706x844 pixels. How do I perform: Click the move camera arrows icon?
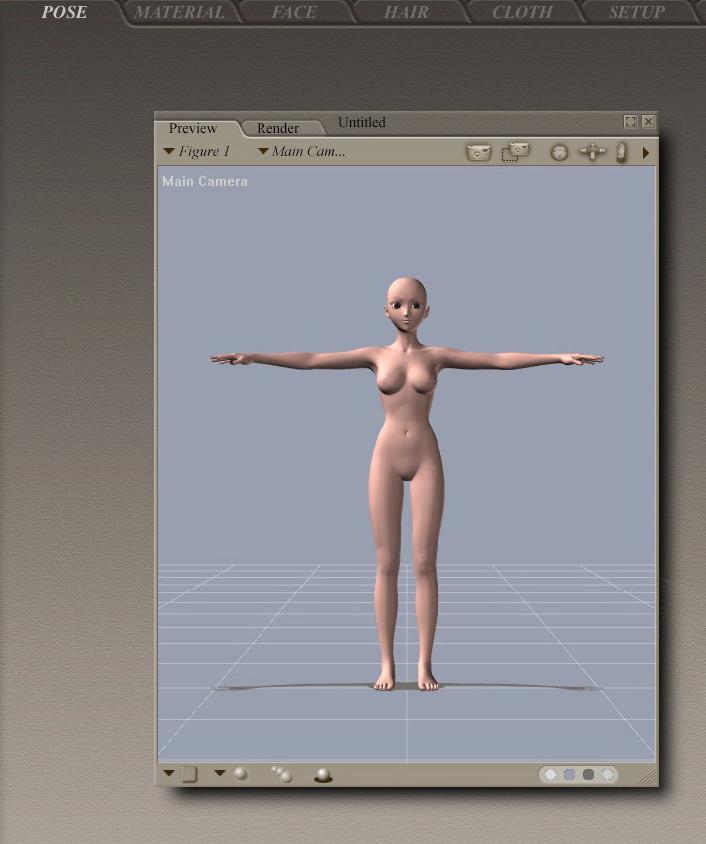(593, 153)
